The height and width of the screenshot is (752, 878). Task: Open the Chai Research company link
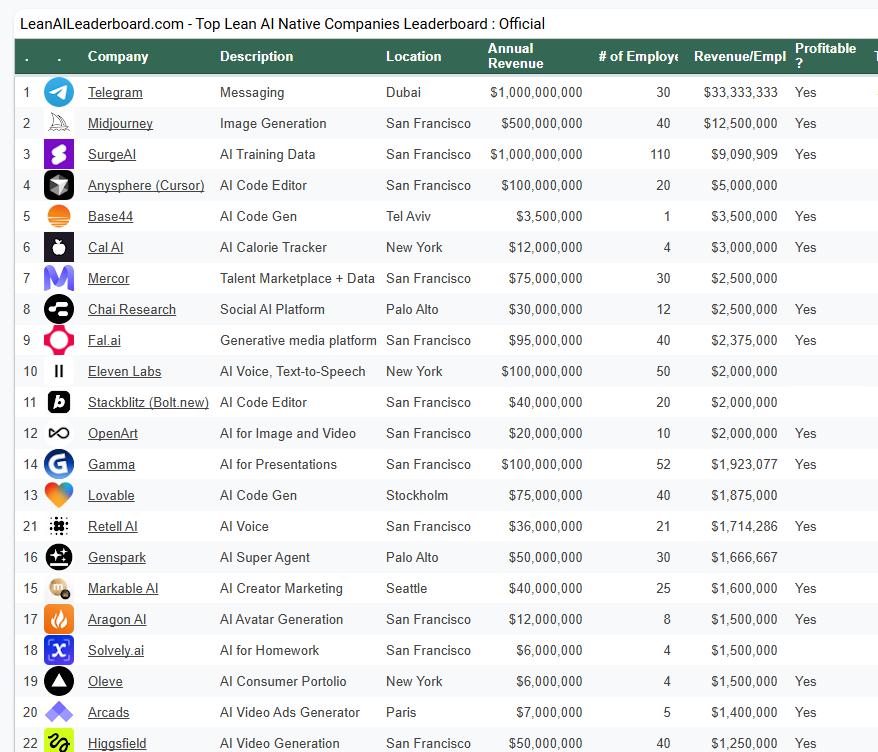pos(131,309)
